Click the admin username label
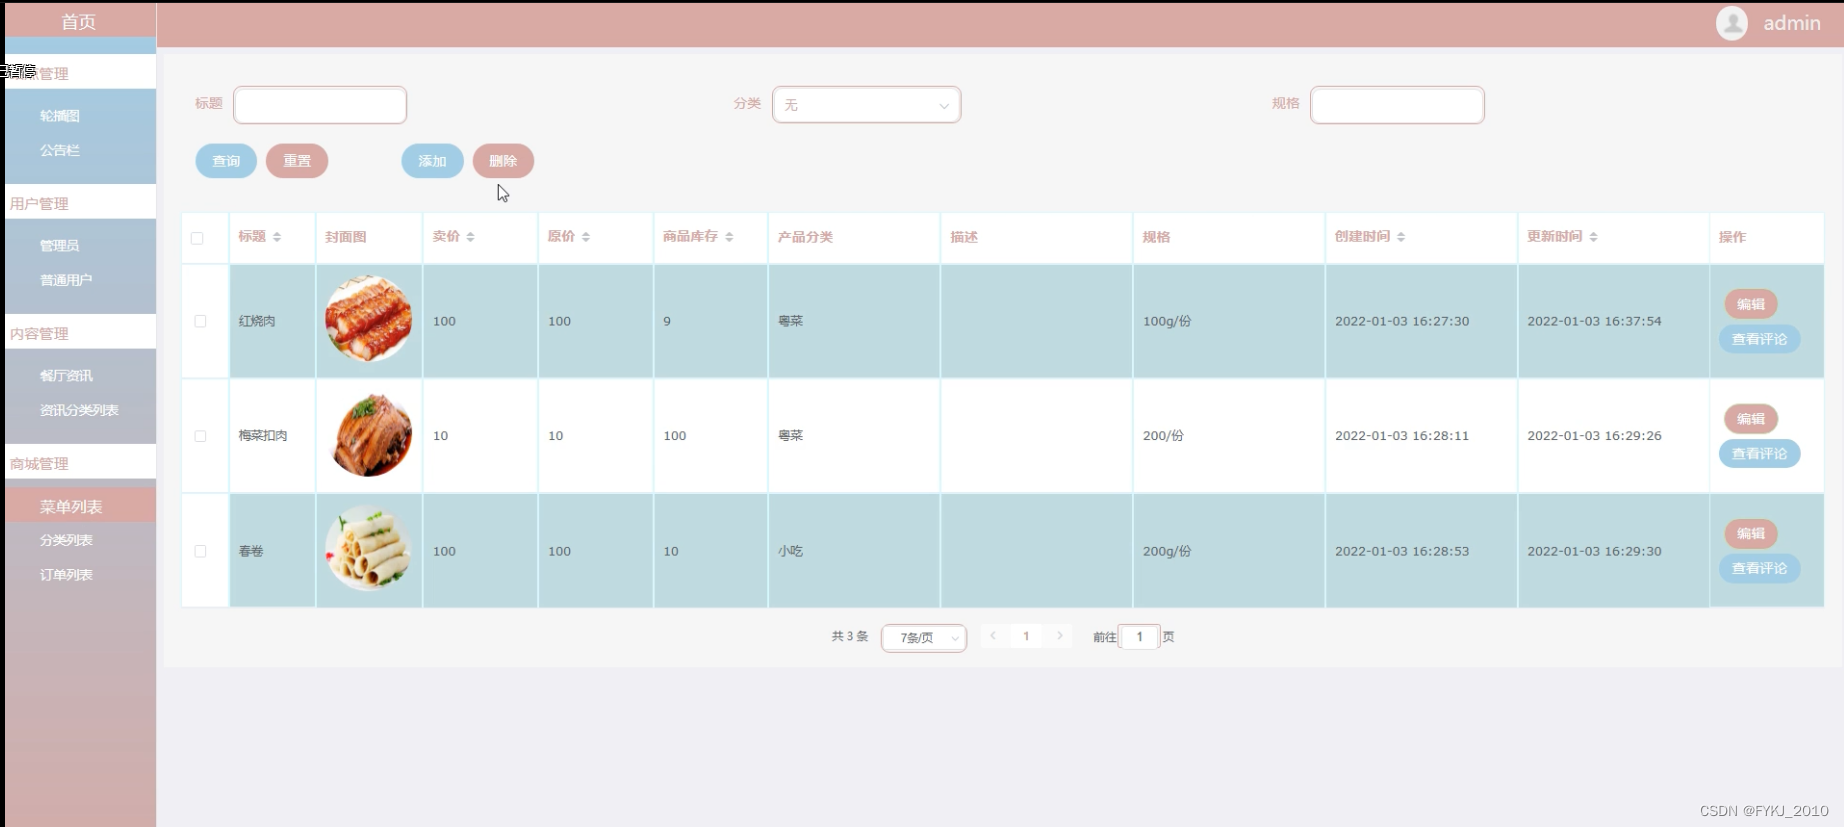Image resolution: width=1844 pixels, height=827 pixels. point(1791,23)
